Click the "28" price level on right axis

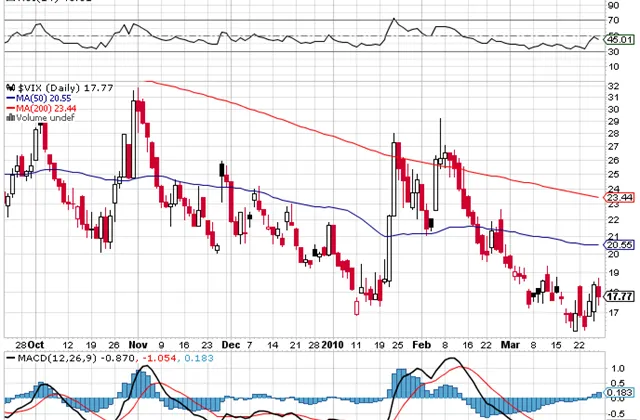[613, 134]
